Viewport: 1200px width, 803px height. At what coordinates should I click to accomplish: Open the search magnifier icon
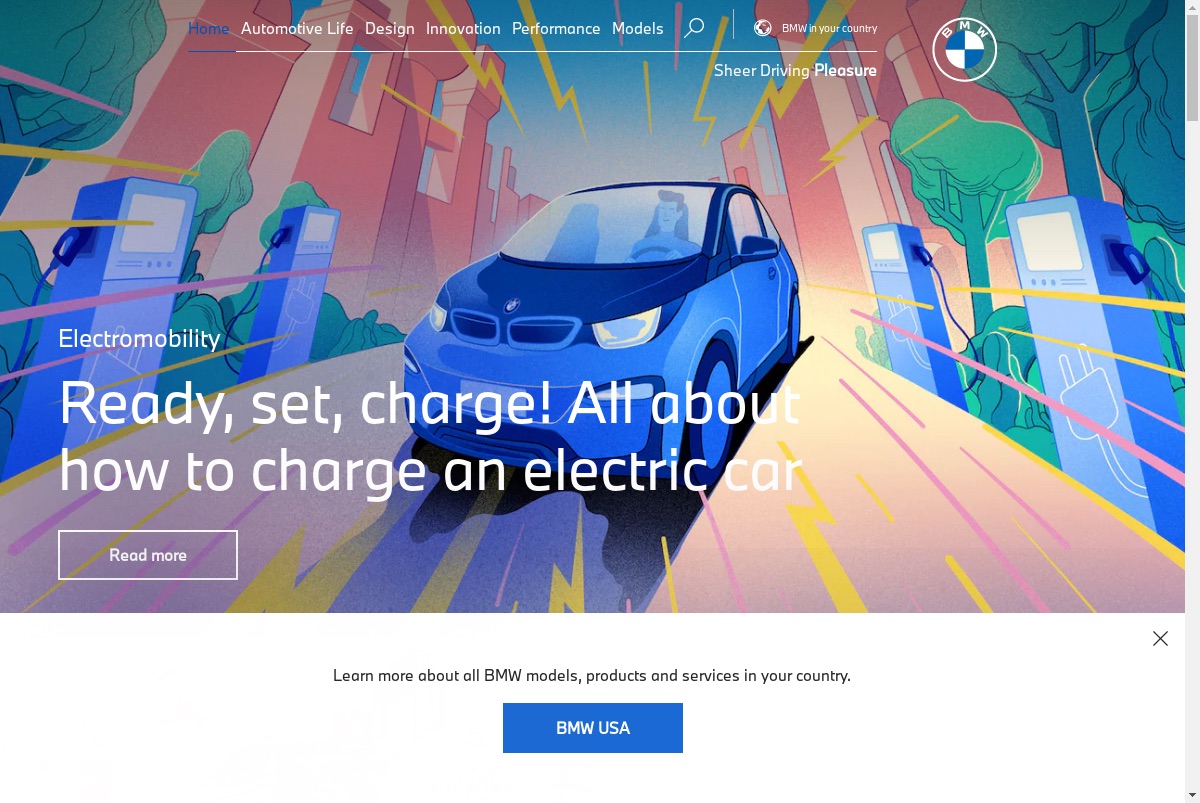pos(694,28)
